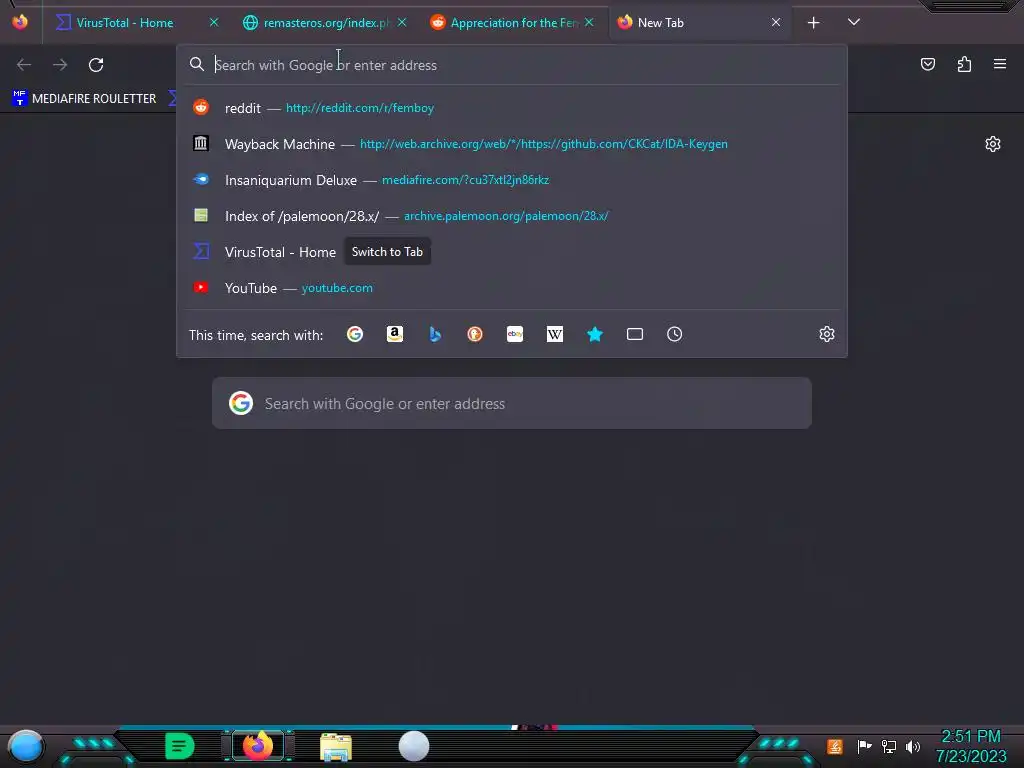The height and width of the screenshot is (768, 1024).
Task: Switch to the VirusTotal - Home tab
Action: (x=124, y=23)
